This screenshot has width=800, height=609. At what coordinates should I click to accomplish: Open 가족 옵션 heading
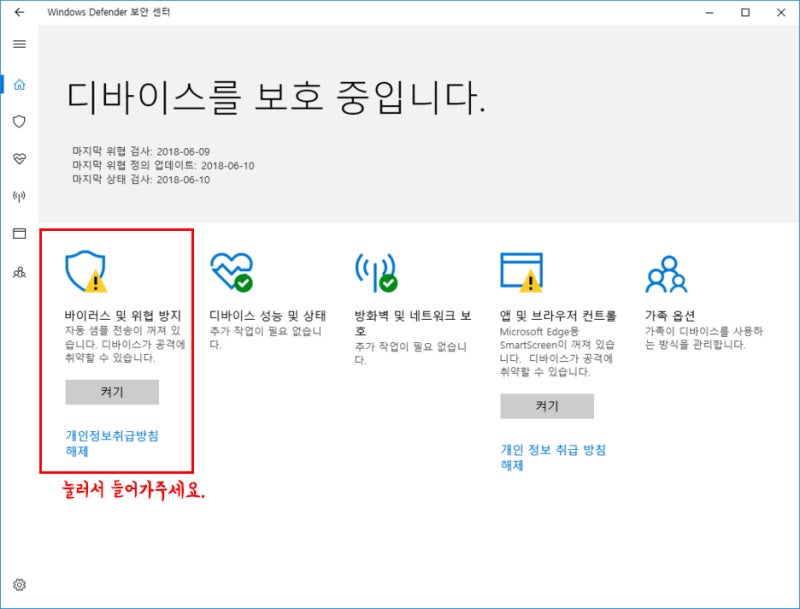click(x=669, y=316)
